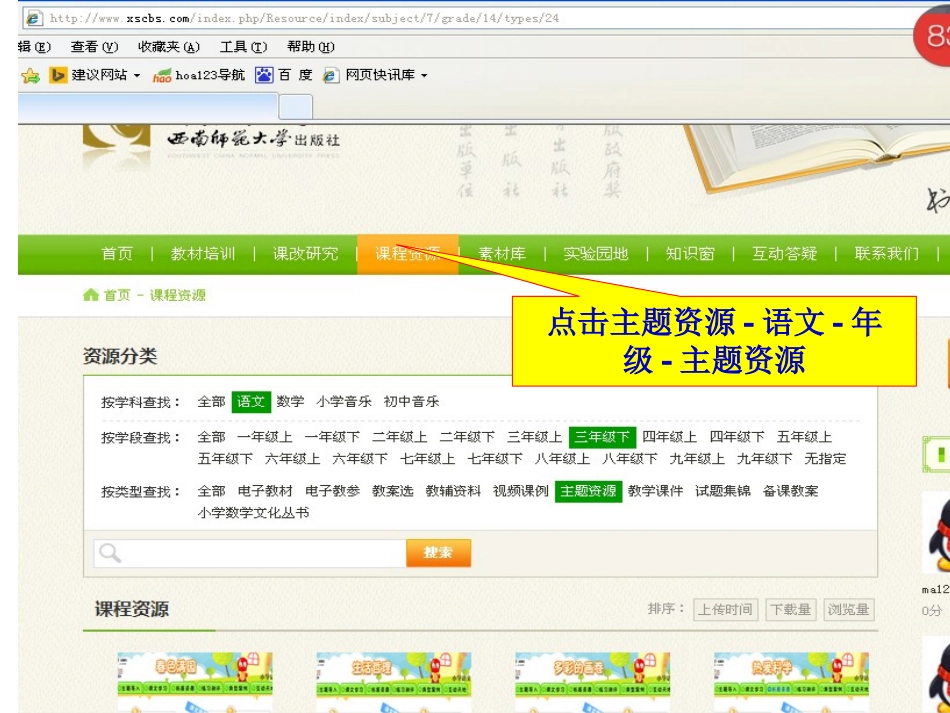Viewport: 950px width, 713px height.
Task: Open 教材培训 navigation tab
Action: tap(203, 254)
